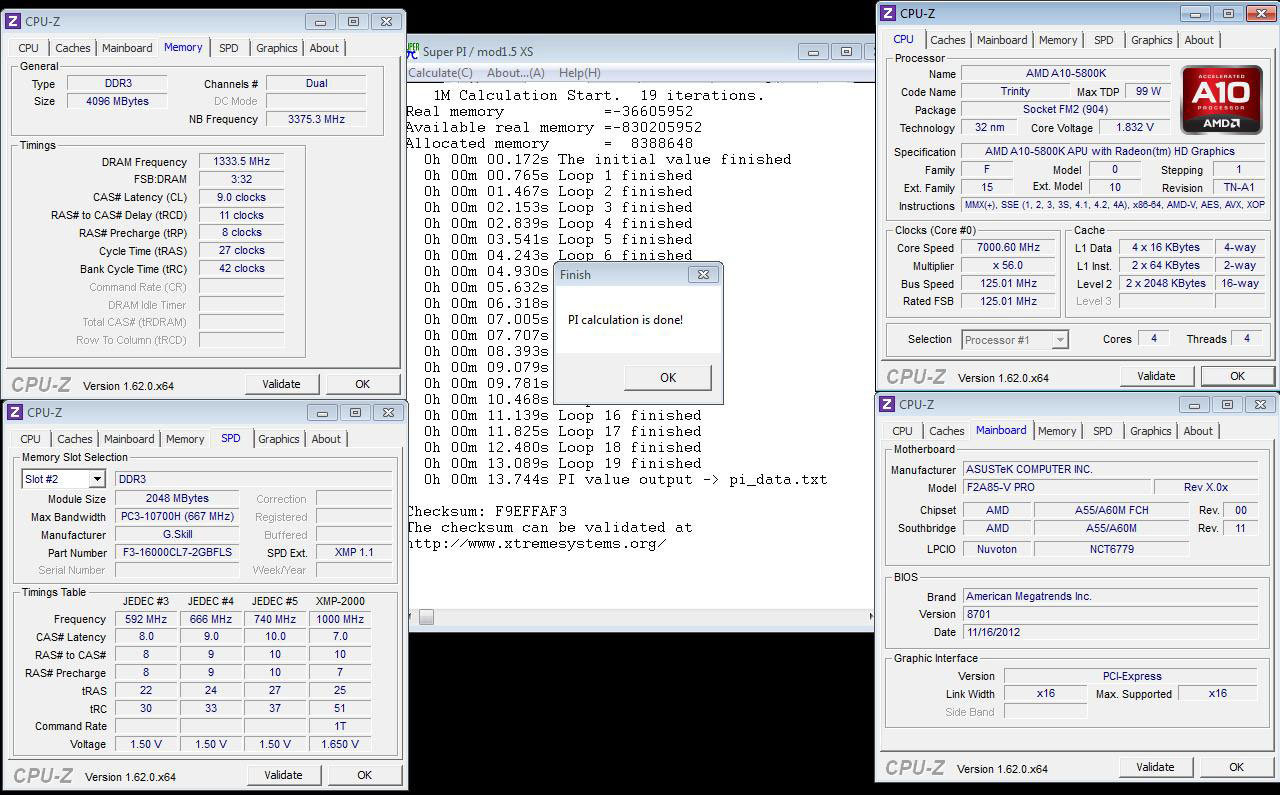Click the CPU-Z icon in the CPU window title bar
1280x795 pixels.
pyautogui.click(x=887, y=13)
